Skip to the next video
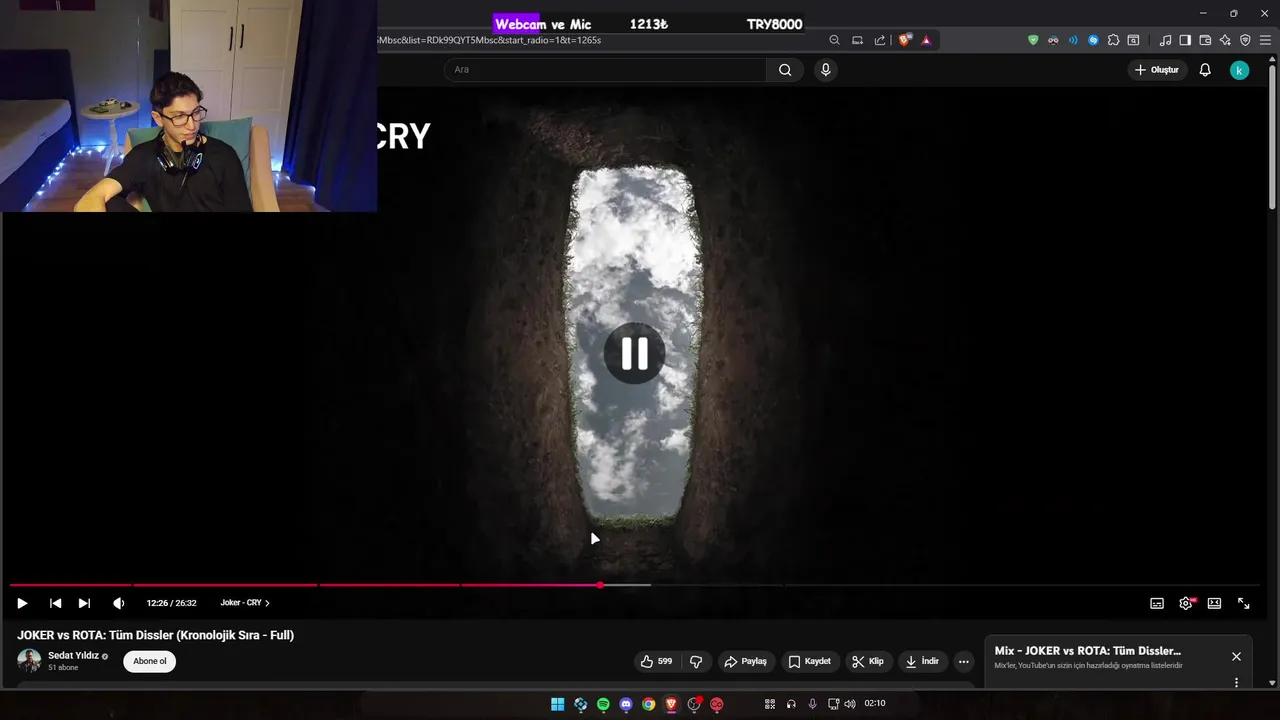Viewport: 1280px width, 720px height. coord(84,603)
